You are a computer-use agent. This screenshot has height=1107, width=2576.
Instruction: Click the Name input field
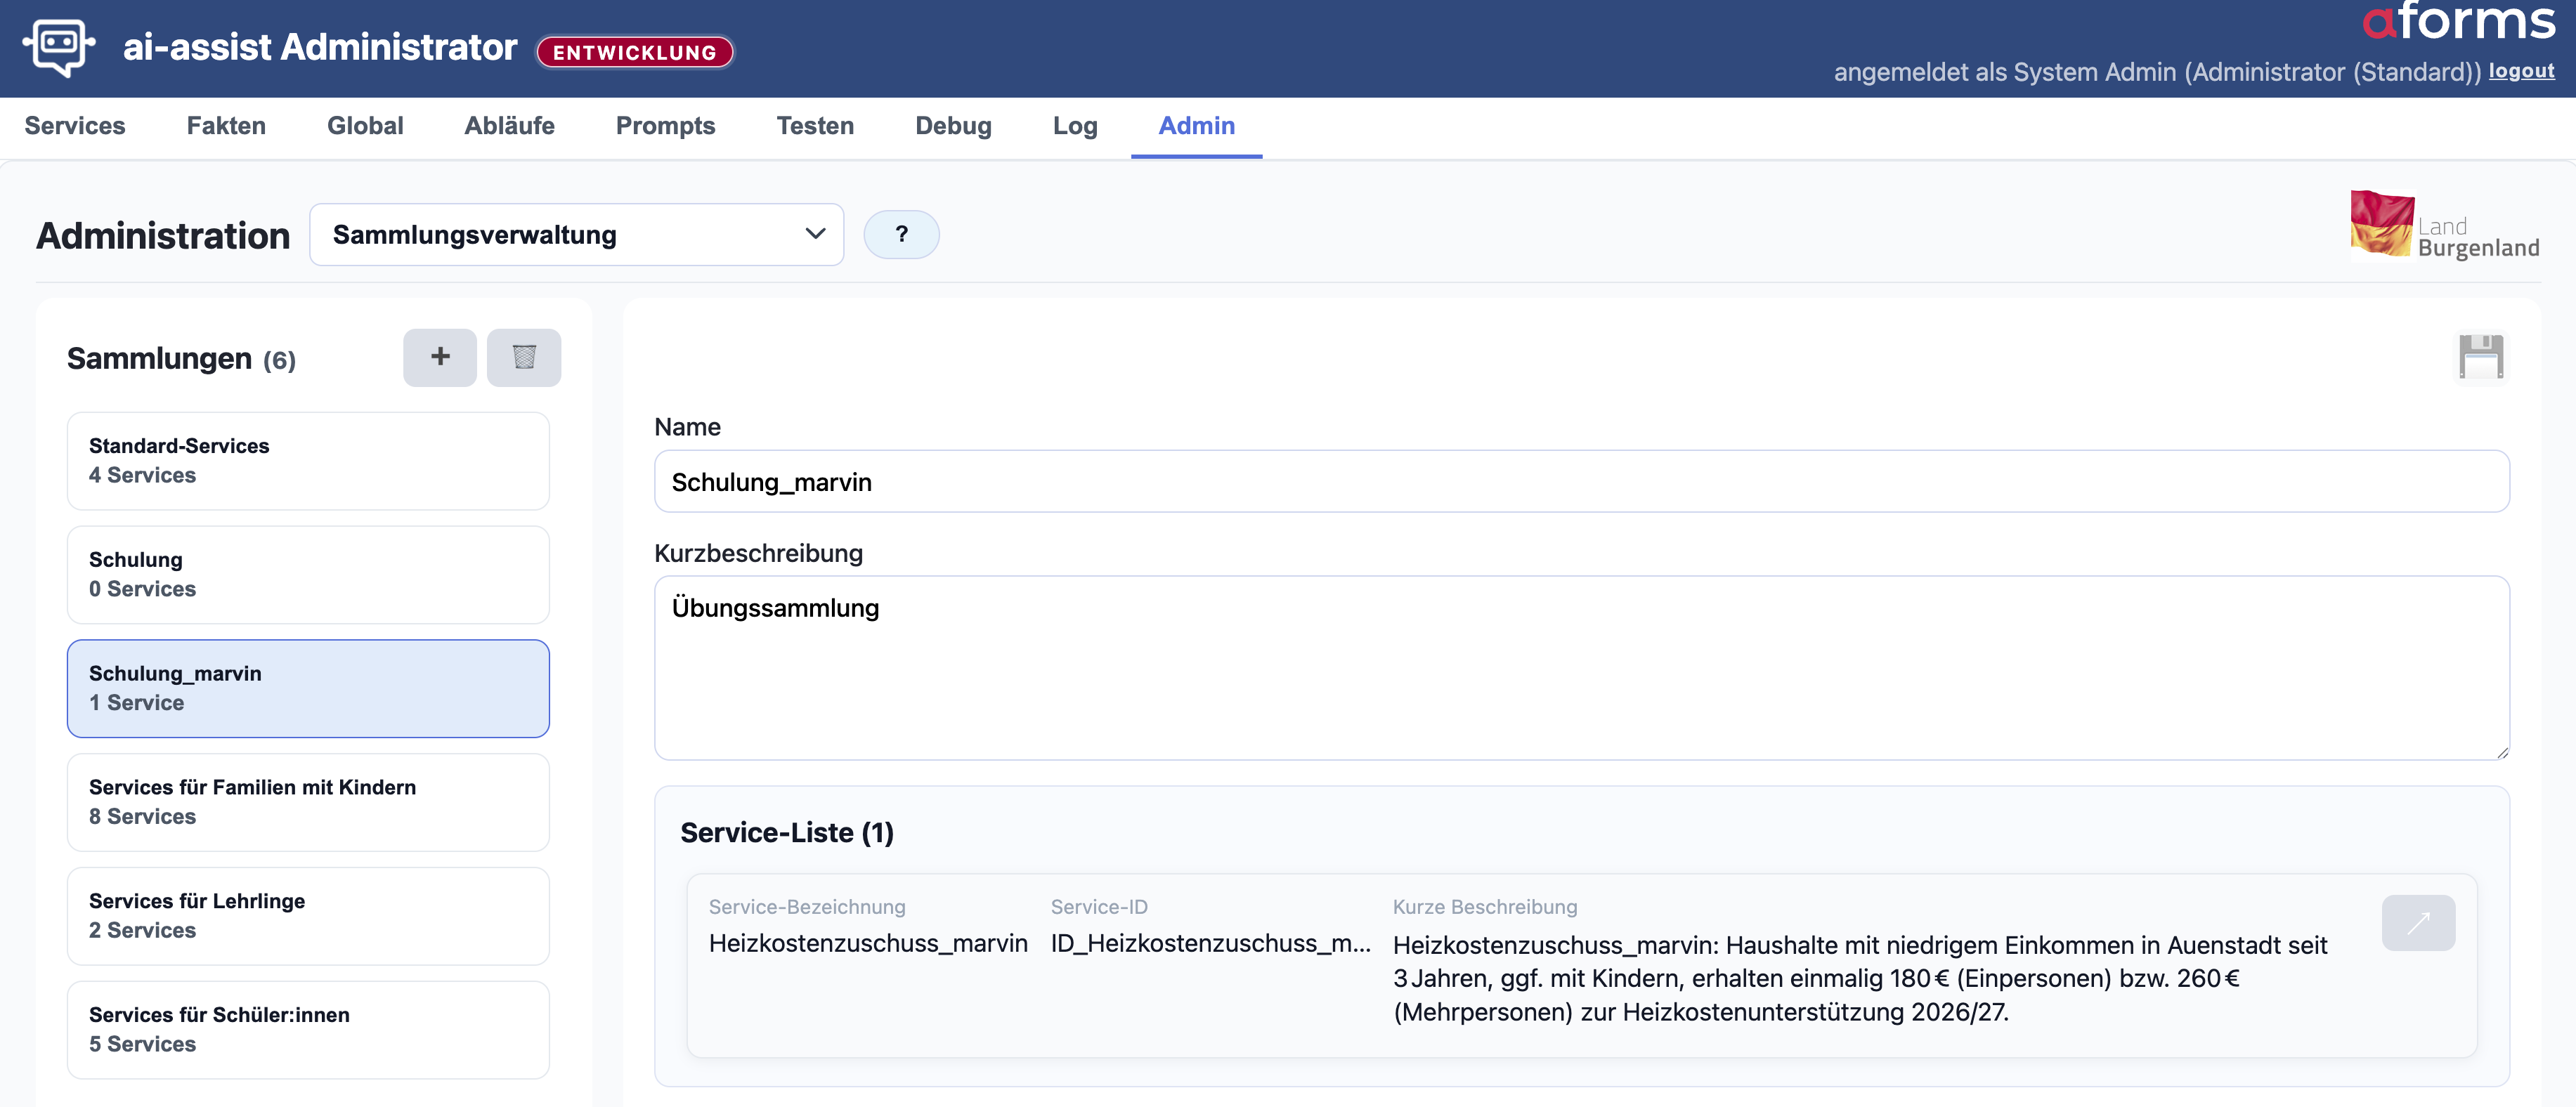[1581, 481]
